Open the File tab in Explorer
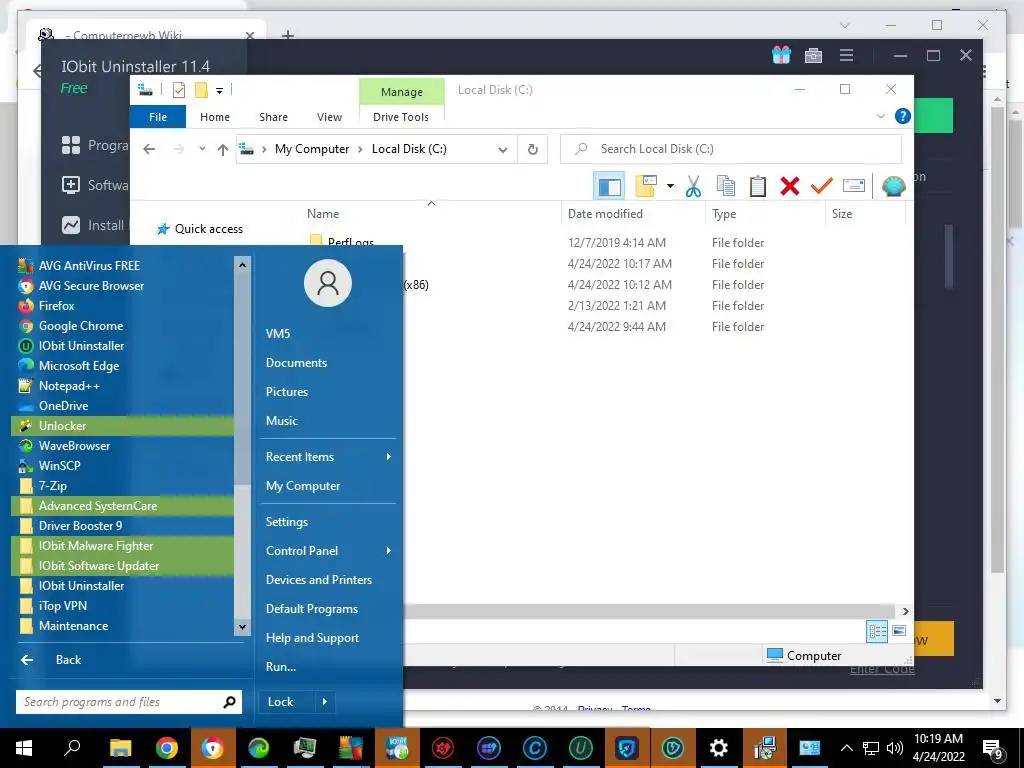Image resolution: width=1024 pixels, height=768 pixels. [158, 117]
